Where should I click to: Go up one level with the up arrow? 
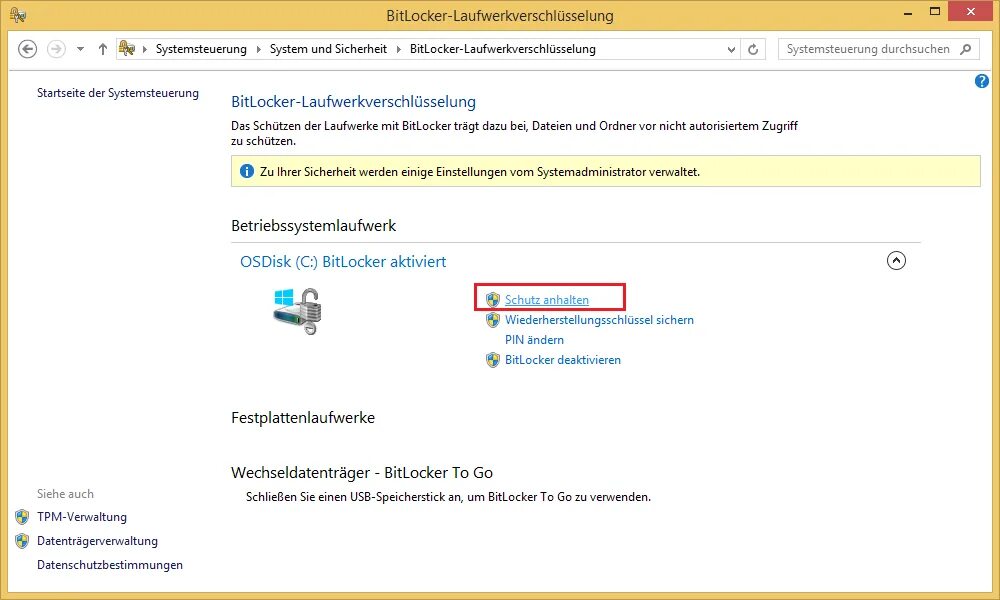pos(103,49)
